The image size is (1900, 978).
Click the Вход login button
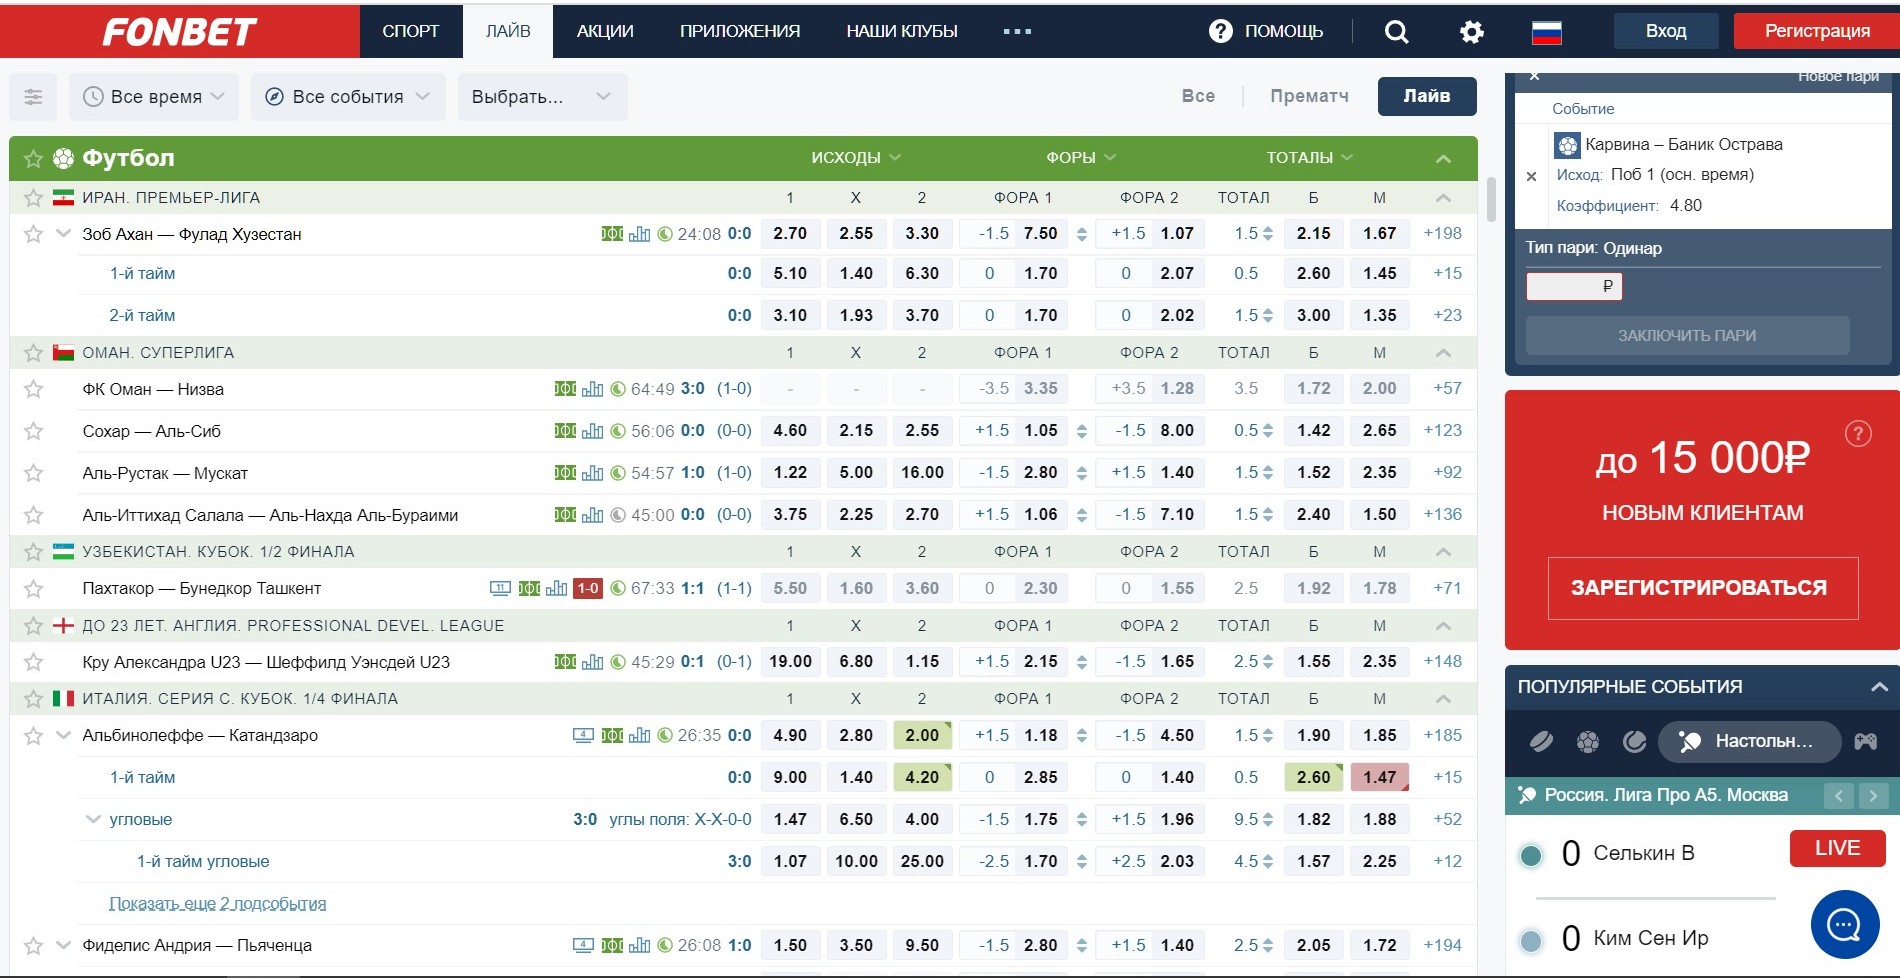[1666, 31]
